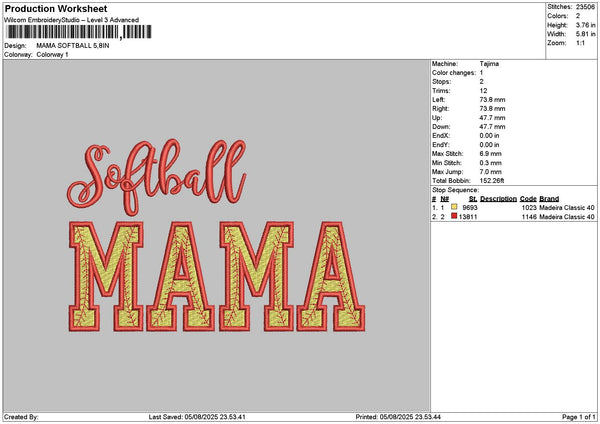Click the red thread color swatch
The image size is (600, 424).
point(454,216)
